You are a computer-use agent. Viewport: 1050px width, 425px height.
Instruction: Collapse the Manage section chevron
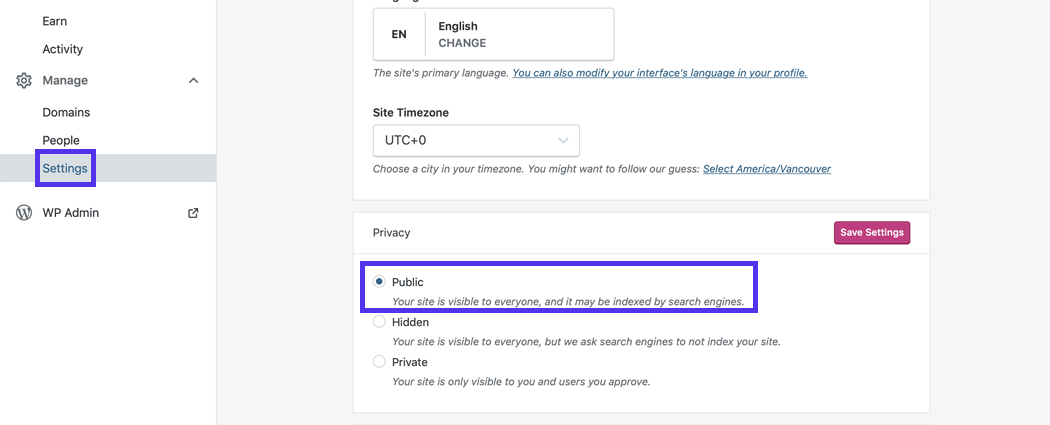click(x=194, y=80)
